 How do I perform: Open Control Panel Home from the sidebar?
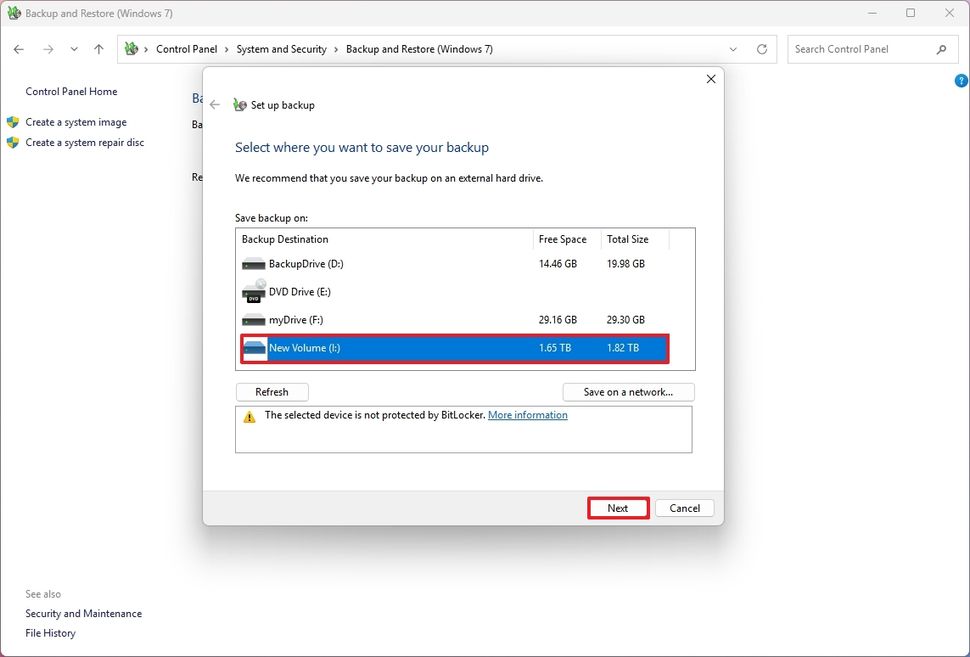coord(71,91)
